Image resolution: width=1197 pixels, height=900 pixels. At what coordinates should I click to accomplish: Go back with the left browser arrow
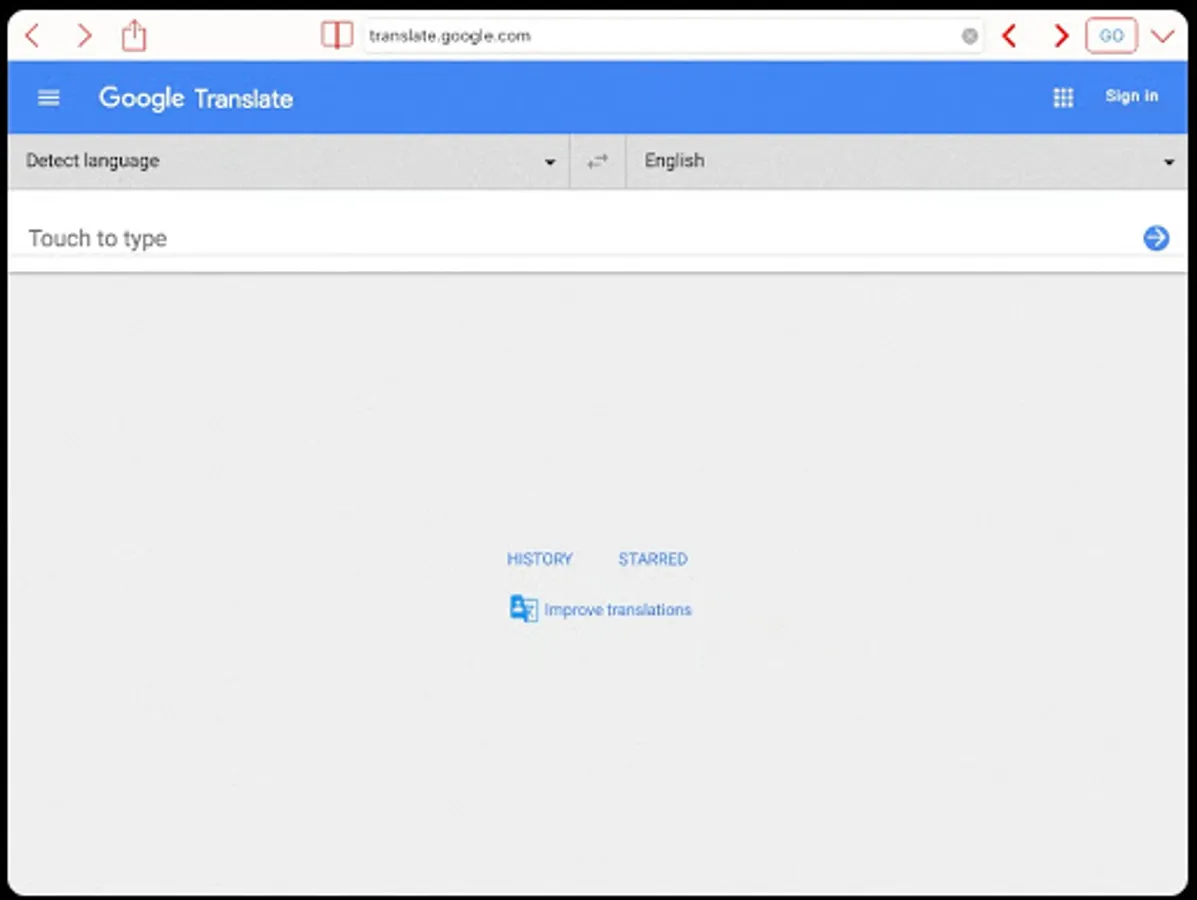tap(32, 35)
